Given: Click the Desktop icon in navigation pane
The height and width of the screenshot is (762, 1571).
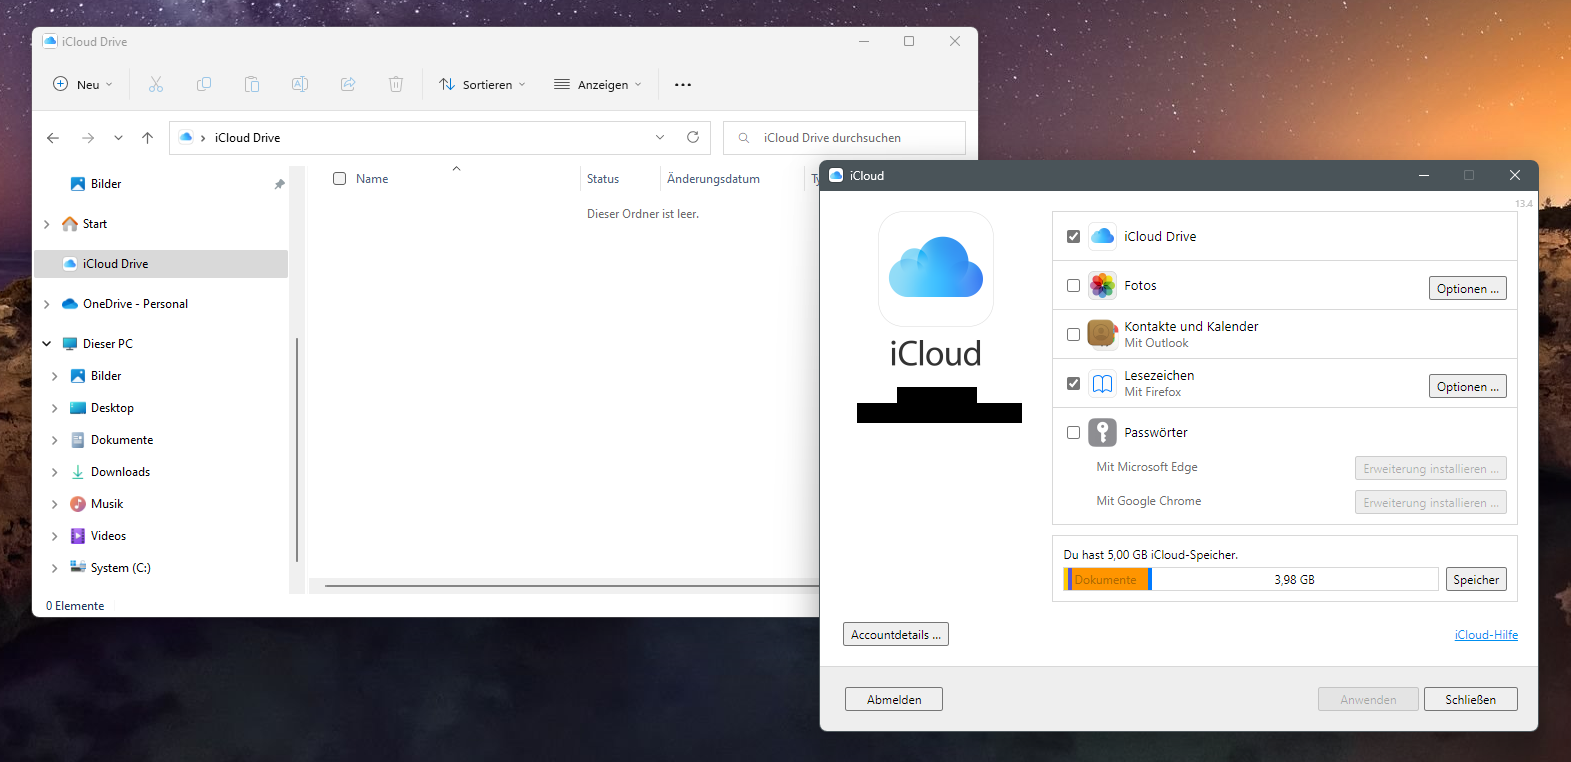Looking at the screenshot, I should (x=78, y=408).
